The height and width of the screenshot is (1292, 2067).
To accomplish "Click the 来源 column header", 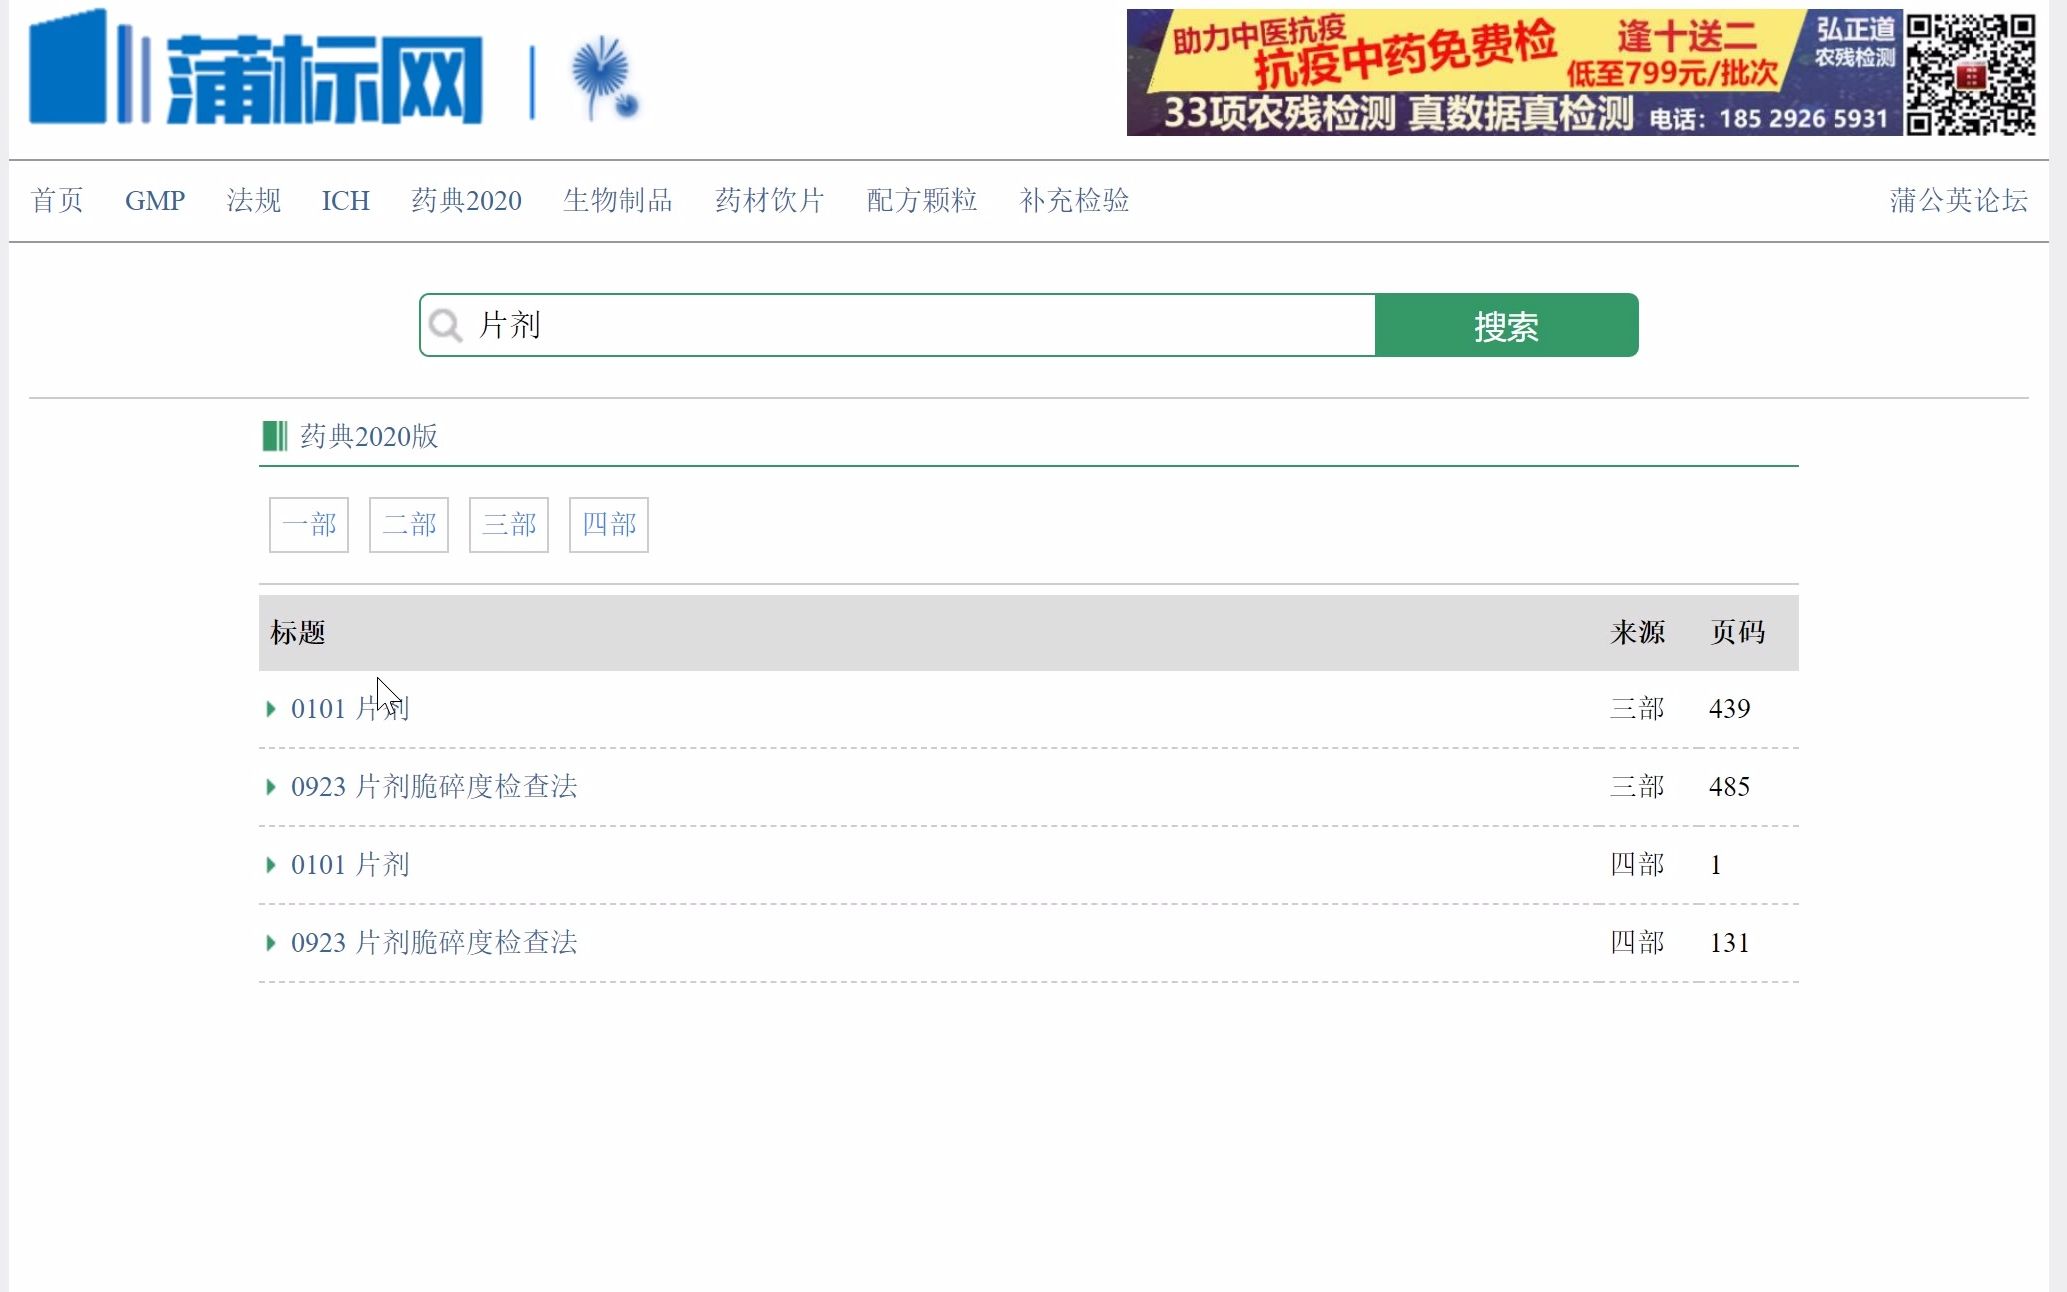I will pyautogui.click(x=1637, y=633).
